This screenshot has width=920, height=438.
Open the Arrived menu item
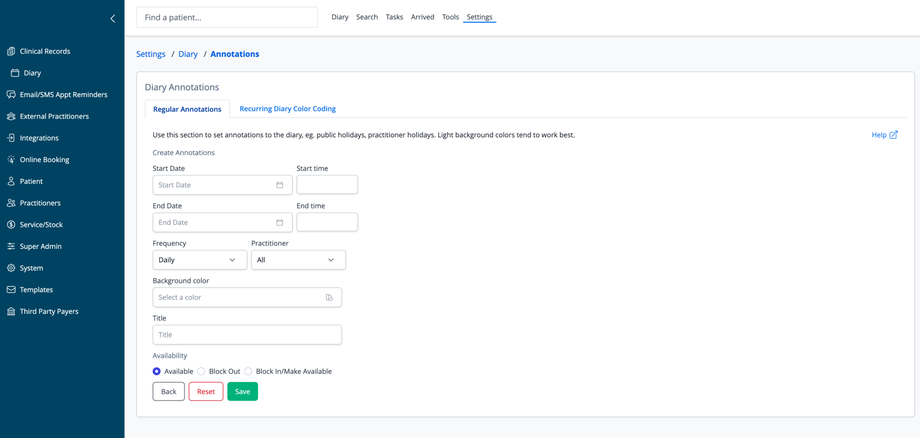[422, 17]
